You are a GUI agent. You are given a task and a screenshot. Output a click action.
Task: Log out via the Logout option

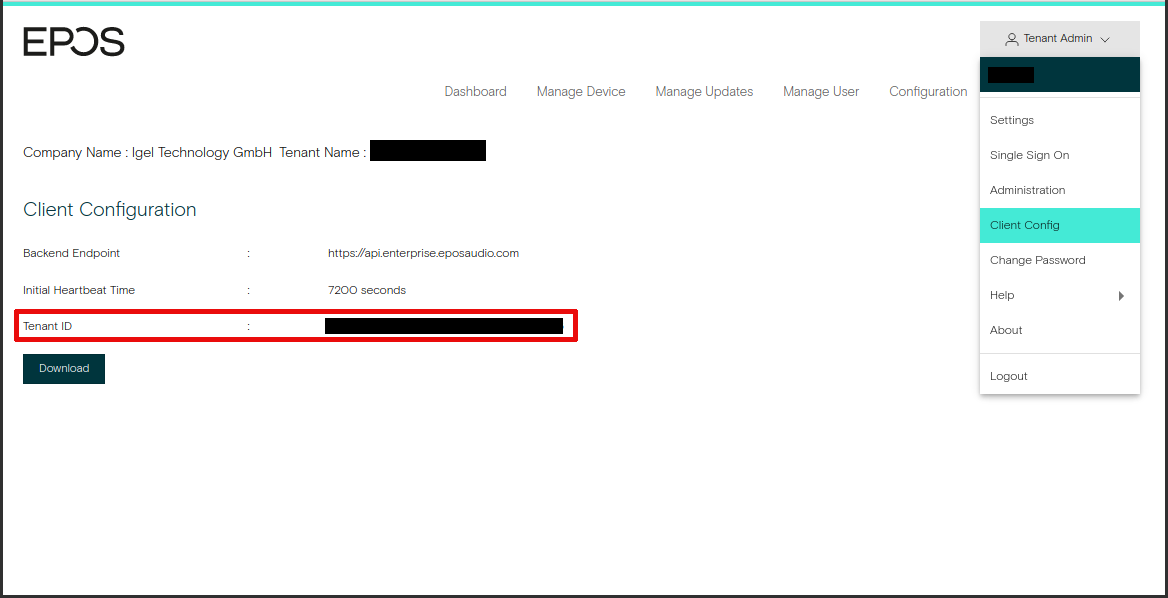tap(1008, 376)
